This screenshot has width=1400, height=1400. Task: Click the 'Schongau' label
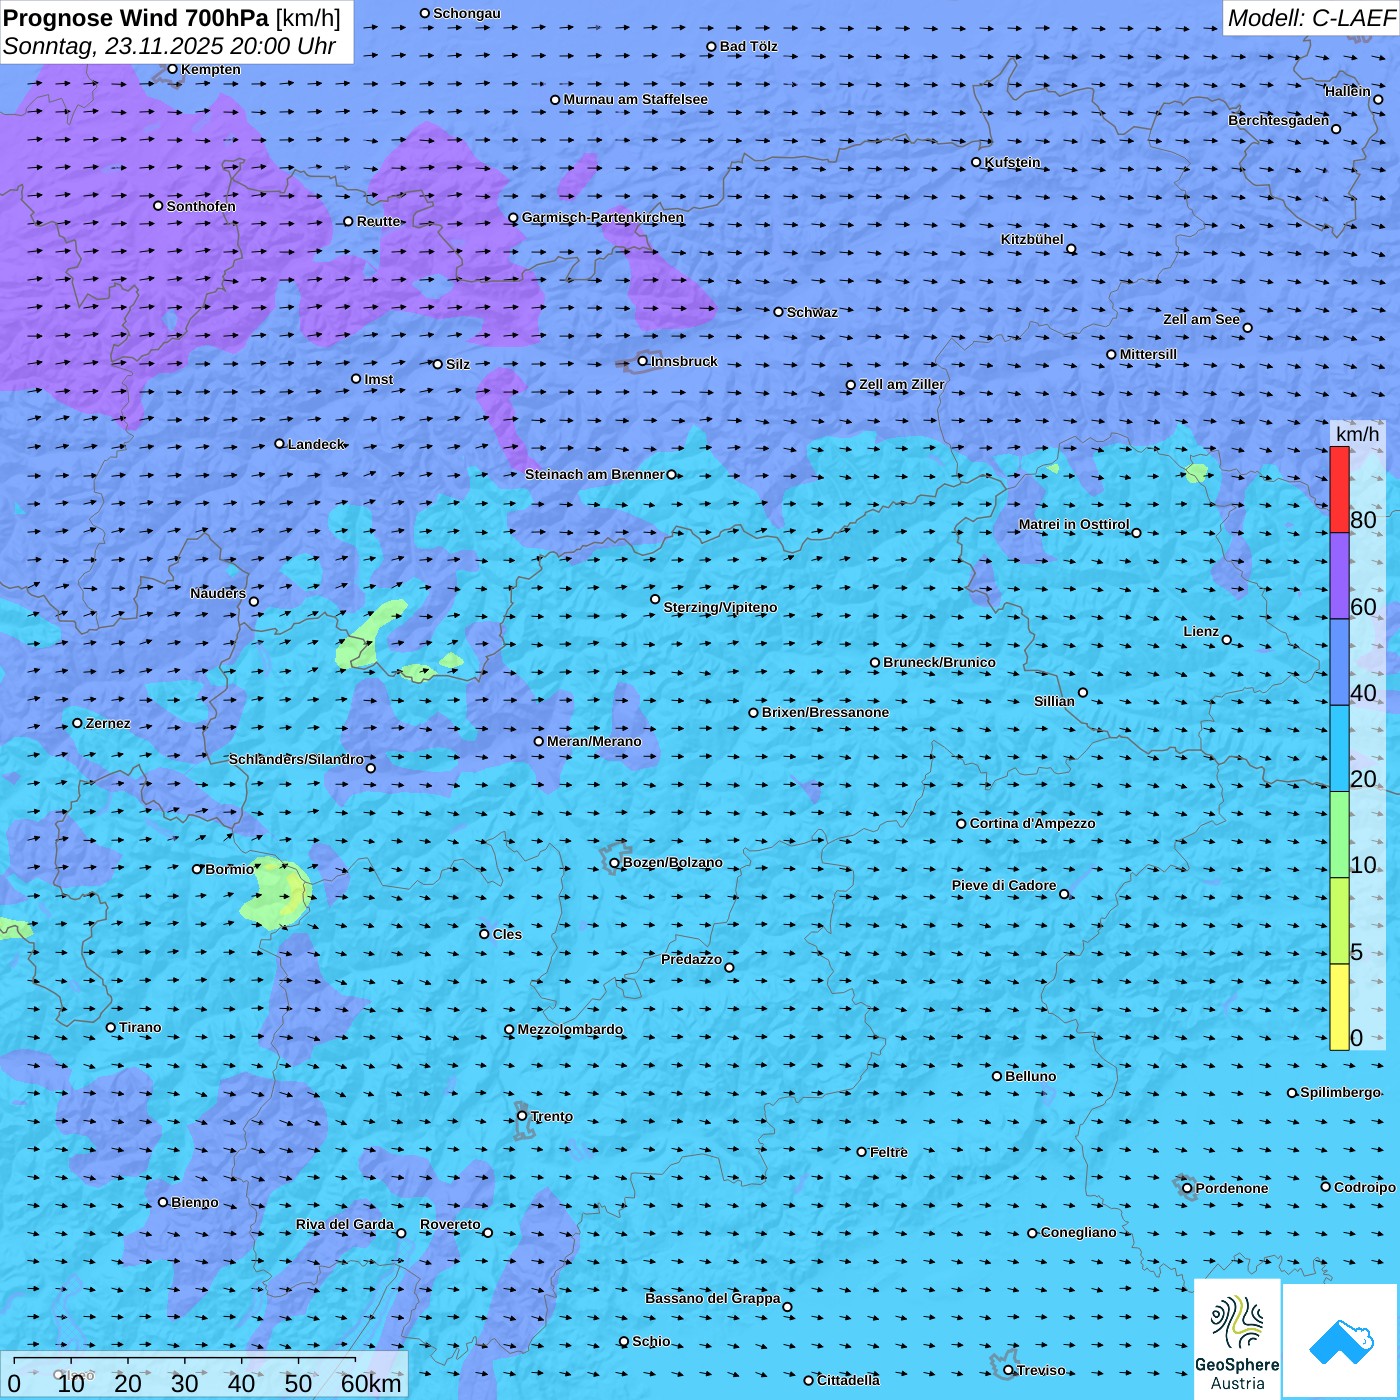pyautogui.click(x=467, y=13)
